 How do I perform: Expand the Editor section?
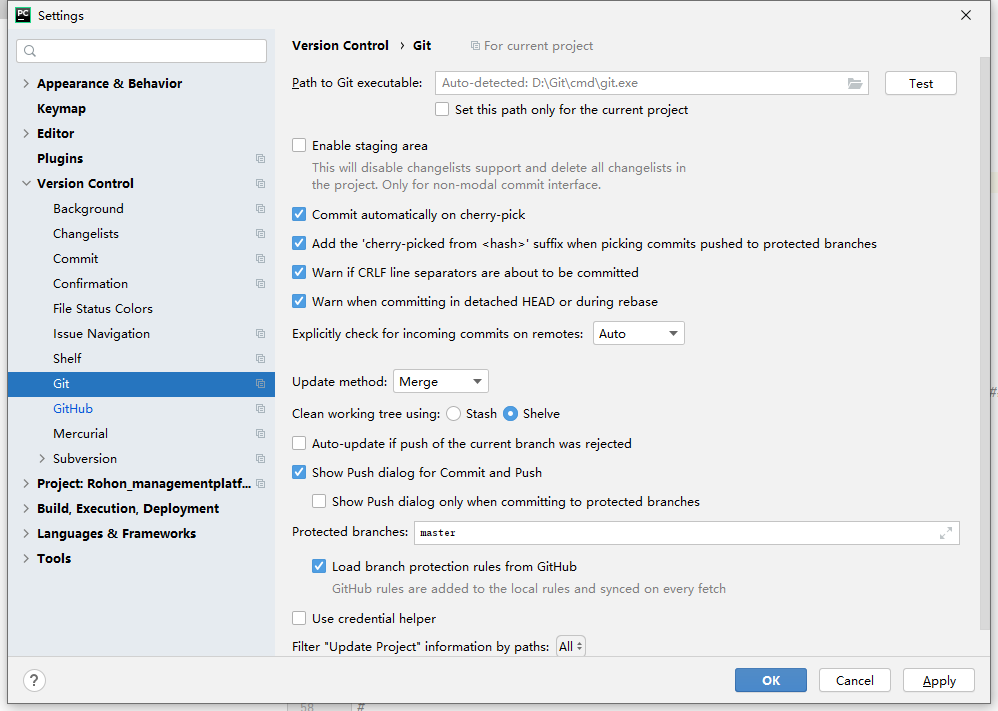(x=25, y=133)
